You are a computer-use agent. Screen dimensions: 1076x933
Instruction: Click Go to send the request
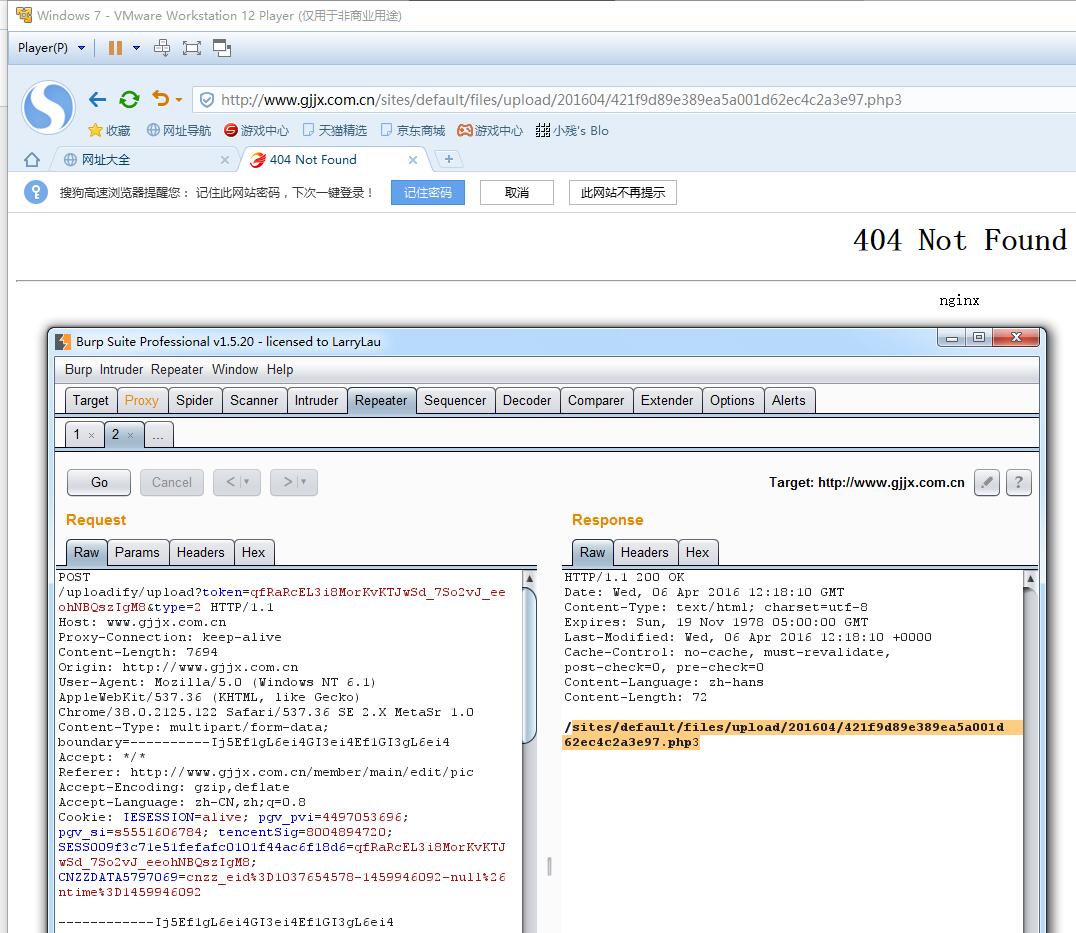(99, 482)
